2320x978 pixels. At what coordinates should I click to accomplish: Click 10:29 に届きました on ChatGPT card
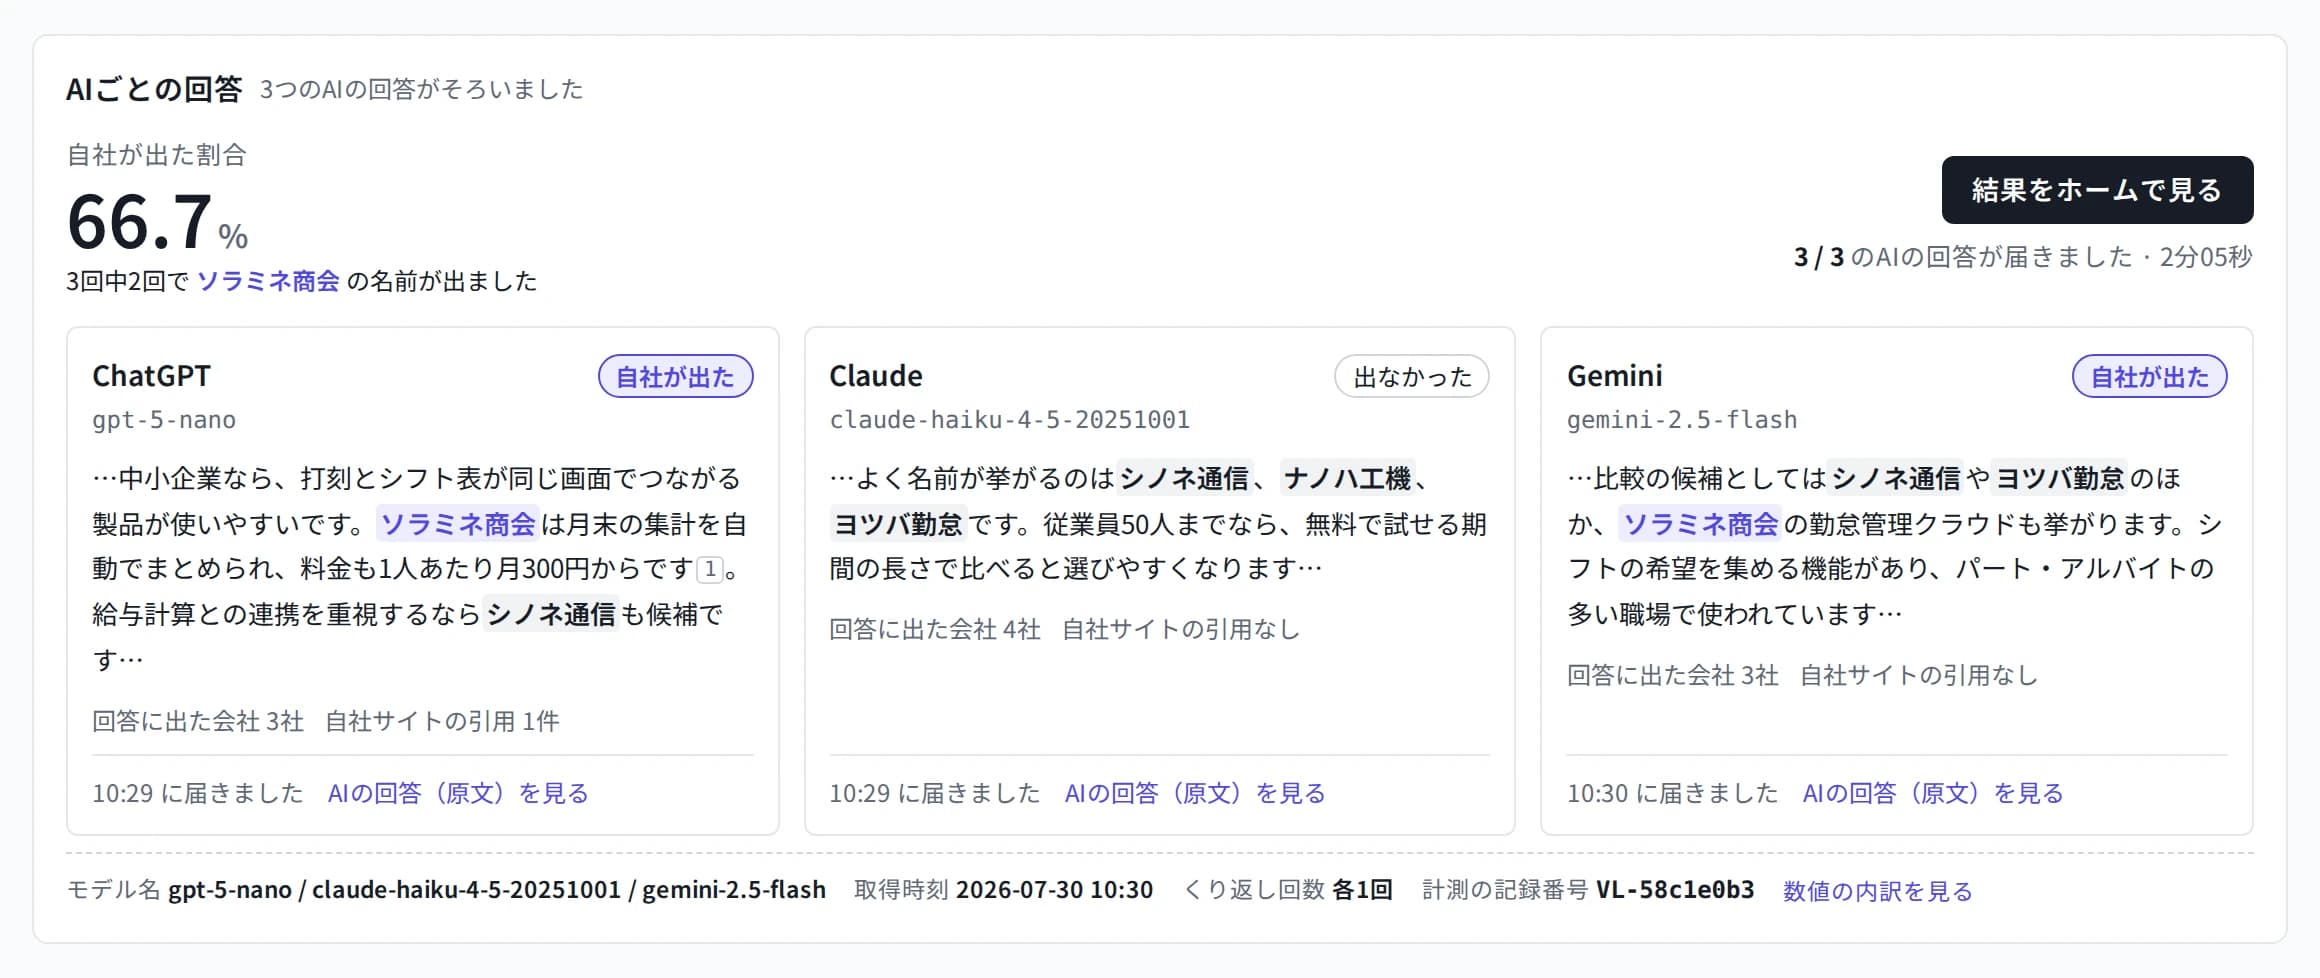click(198, 793)
